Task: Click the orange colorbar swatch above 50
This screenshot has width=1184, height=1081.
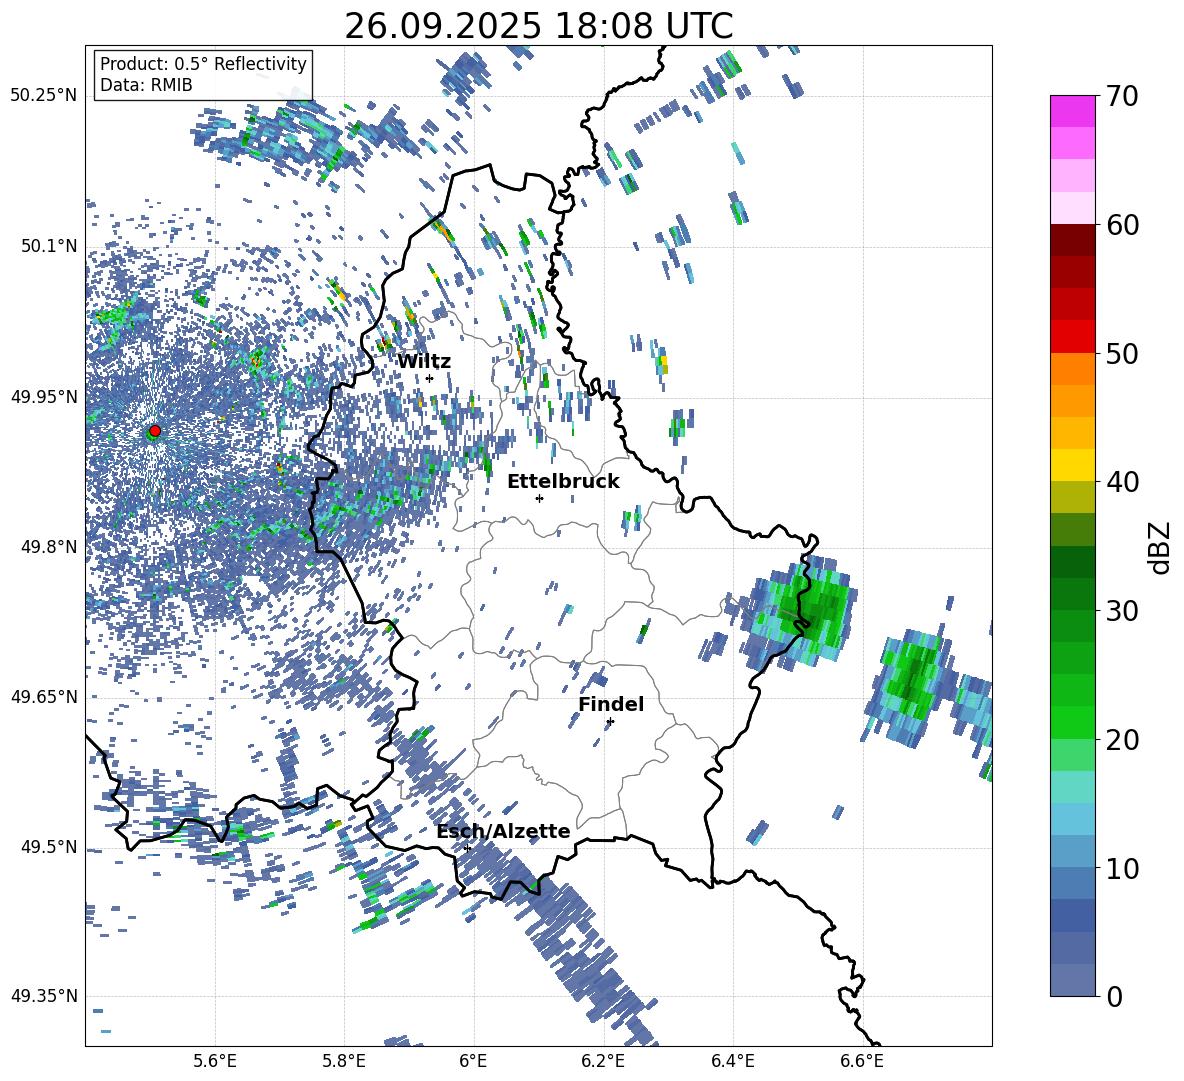Action: (x=1072, y=369)
